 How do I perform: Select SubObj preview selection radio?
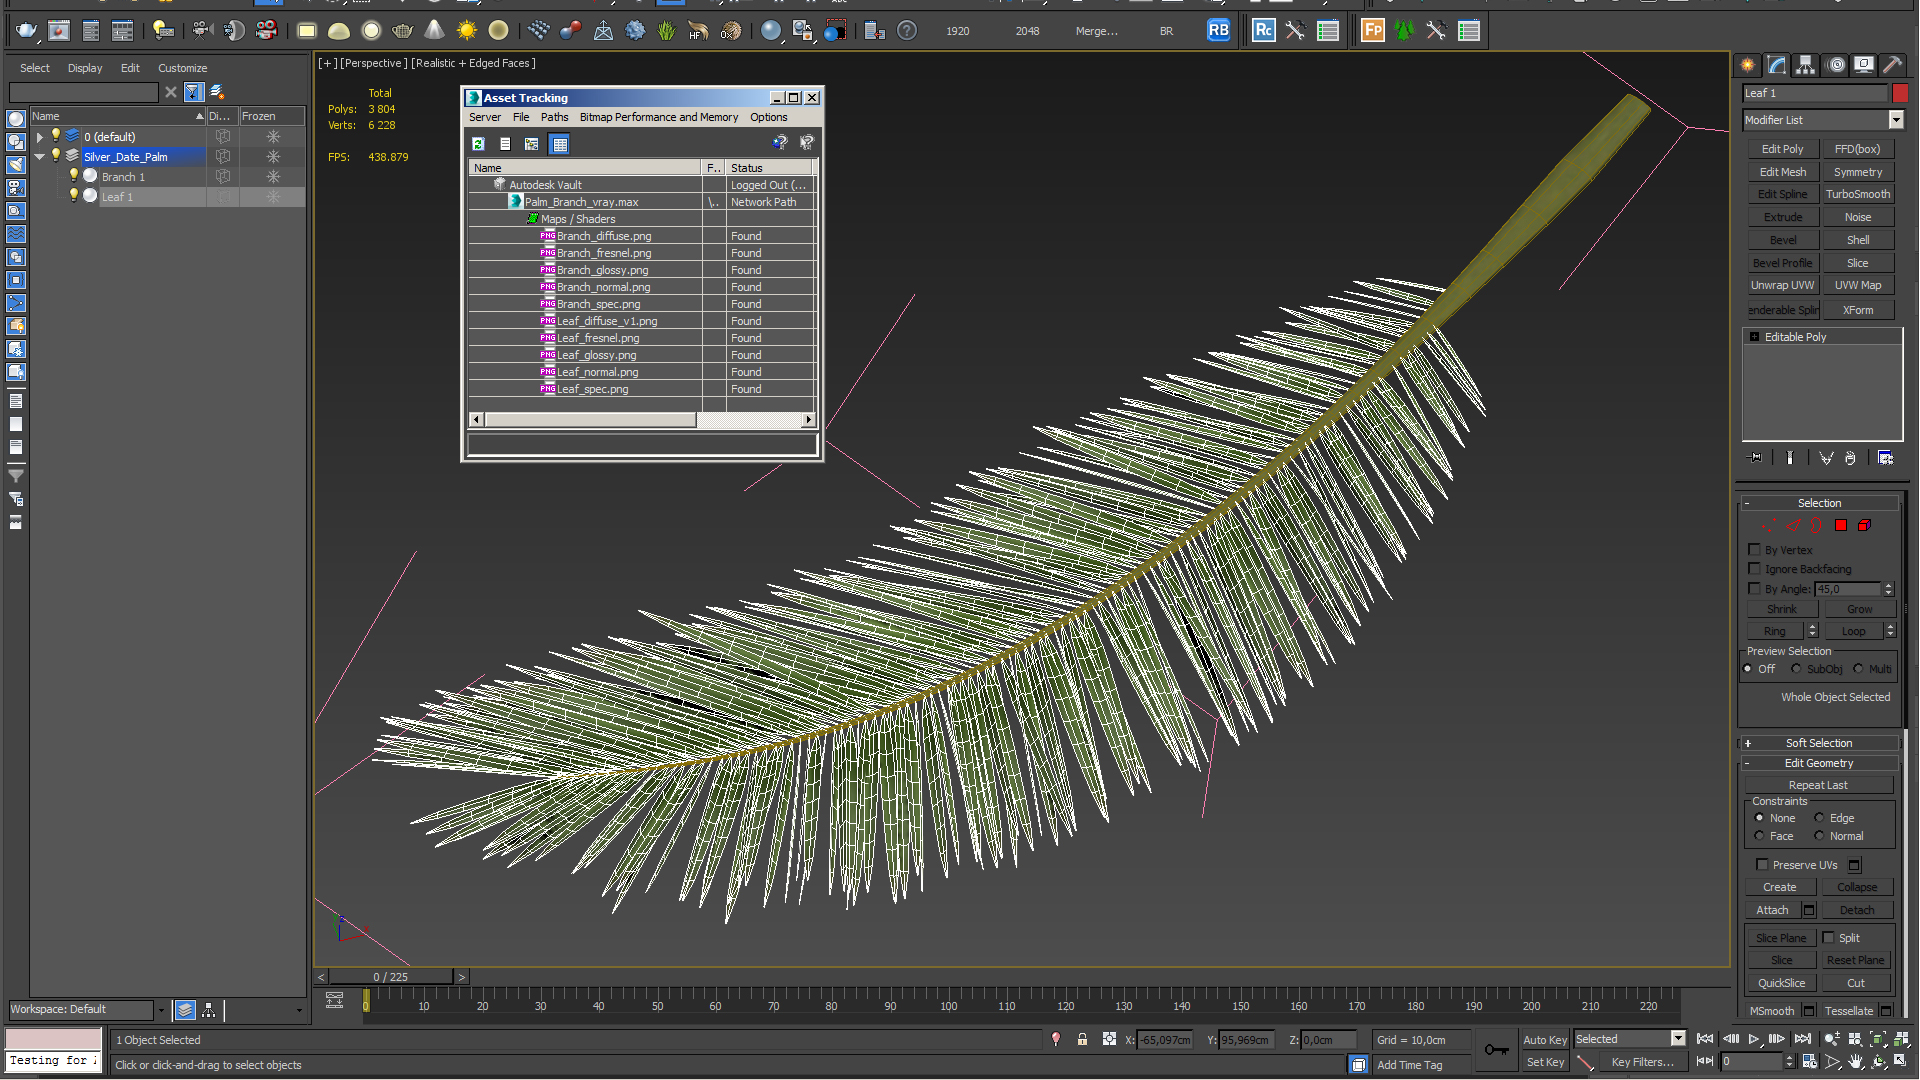point(1797,669)
